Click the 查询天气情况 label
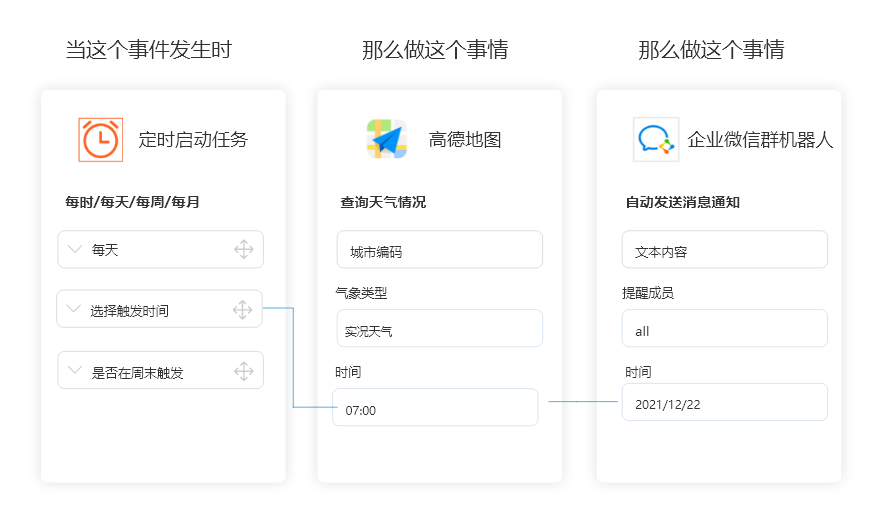 tap(383, 202)
